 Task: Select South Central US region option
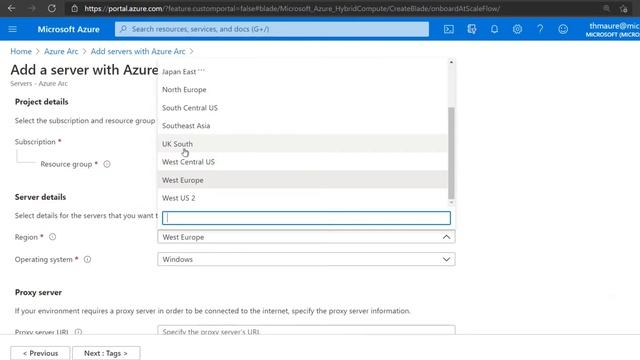[302, 108]
